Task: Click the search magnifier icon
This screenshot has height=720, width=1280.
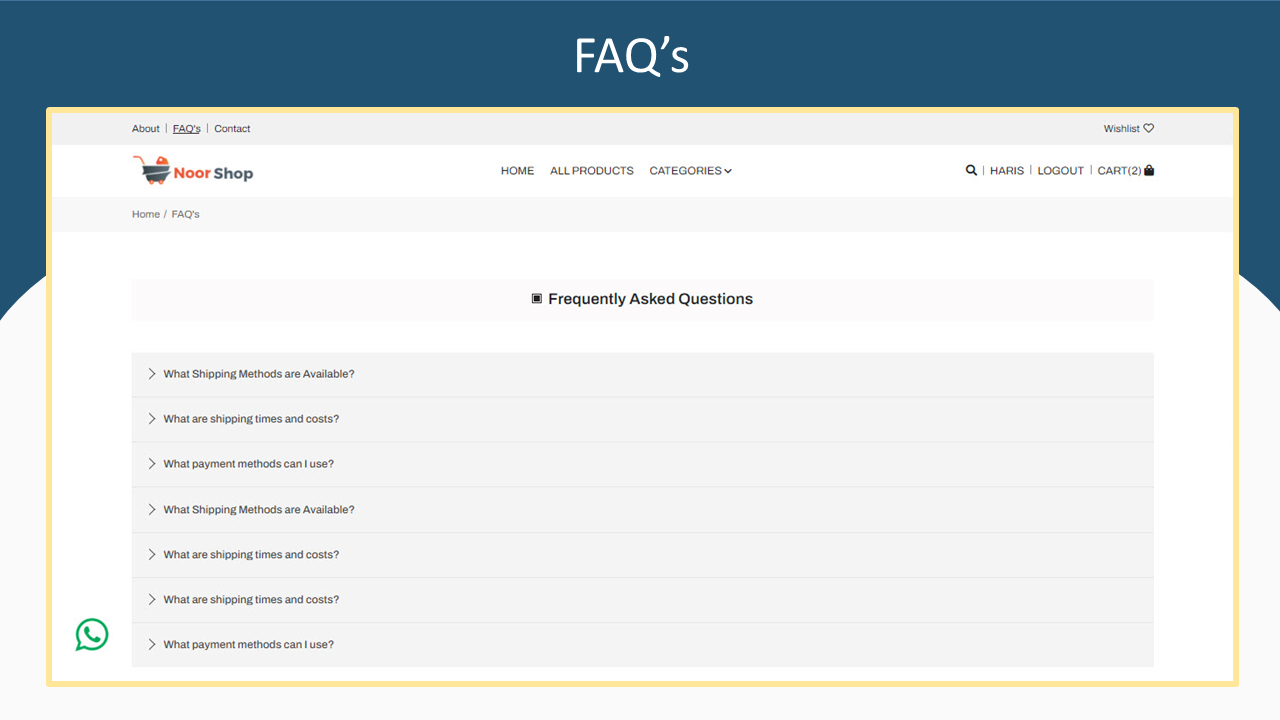Action: click(971, 171)
